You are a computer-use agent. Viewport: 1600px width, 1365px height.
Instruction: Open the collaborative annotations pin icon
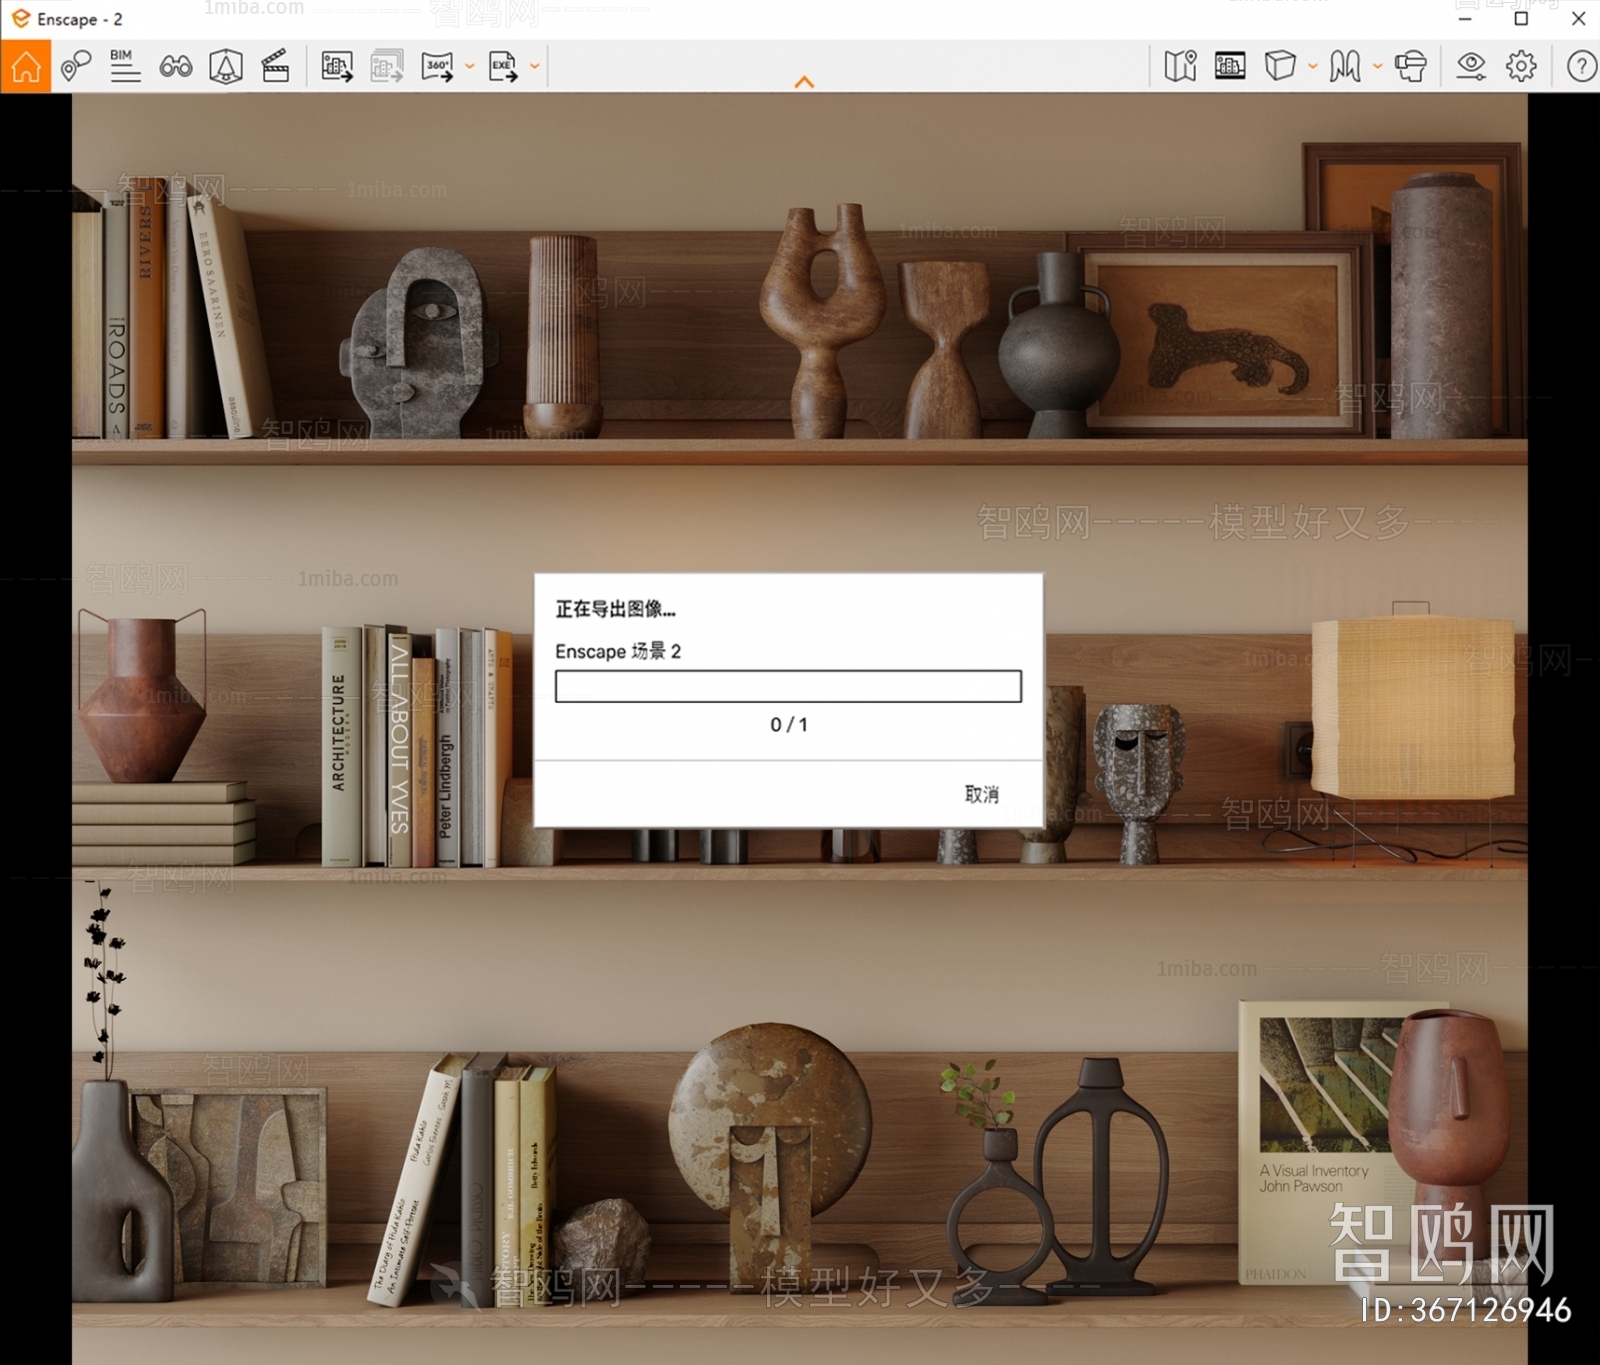click(x=76, y=67)
